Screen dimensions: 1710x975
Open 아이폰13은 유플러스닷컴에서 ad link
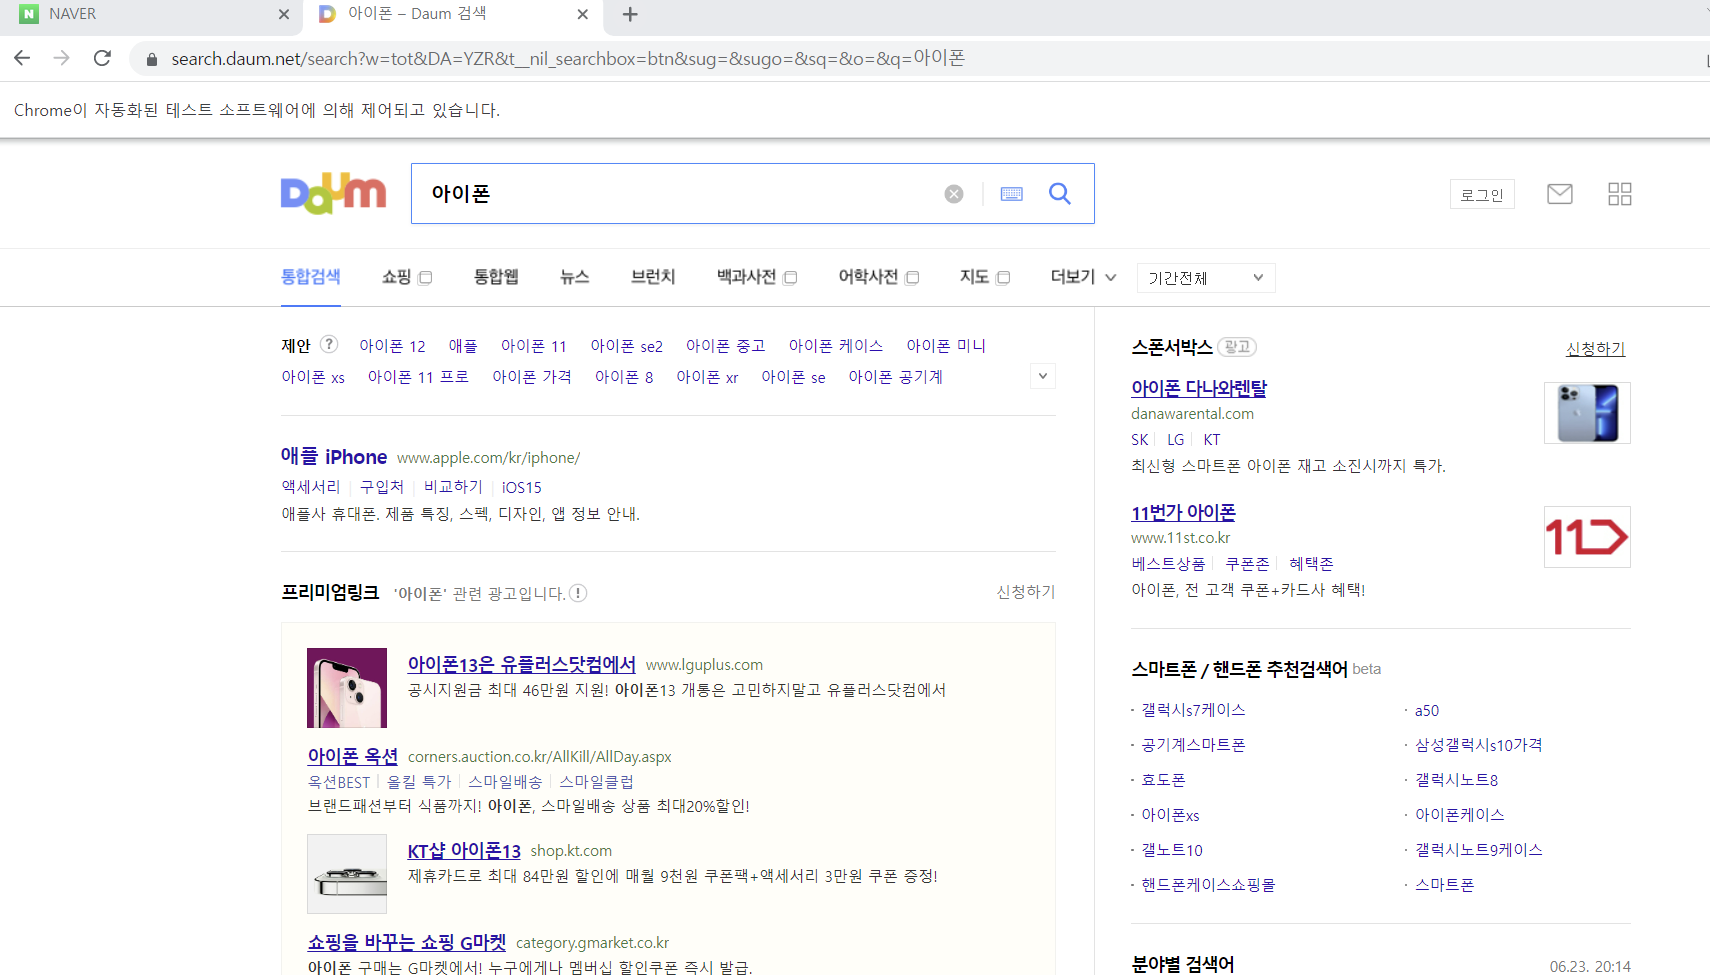(522, 664)
